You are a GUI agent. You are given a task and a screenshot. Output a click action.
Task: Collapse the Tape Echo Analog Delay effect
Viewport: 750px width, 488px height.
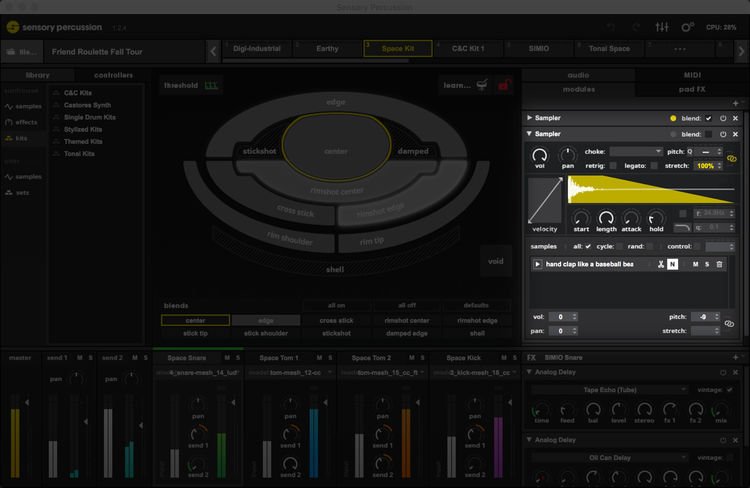[529, 372]
